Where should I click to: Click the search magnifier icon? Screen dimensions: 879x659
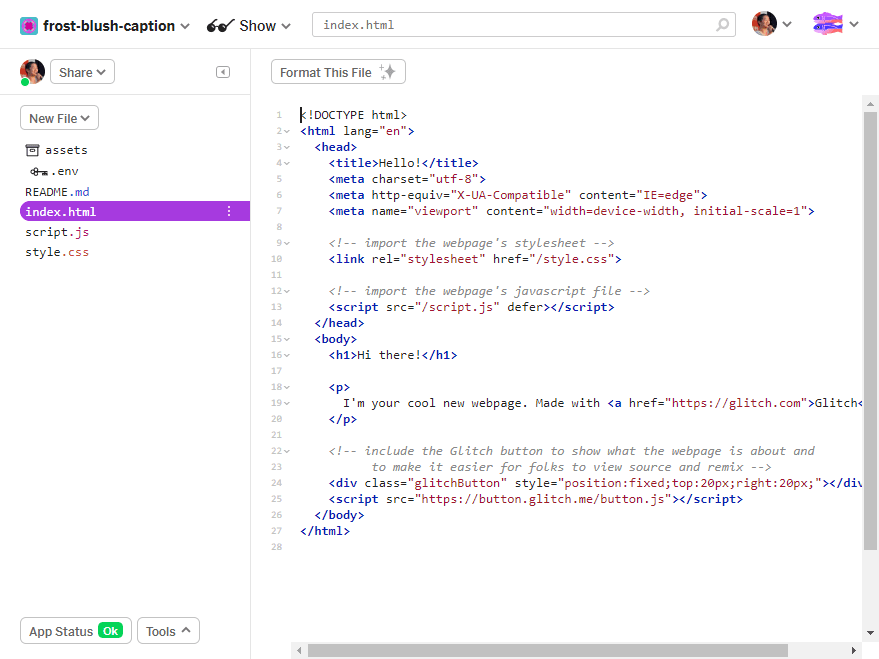723,25
